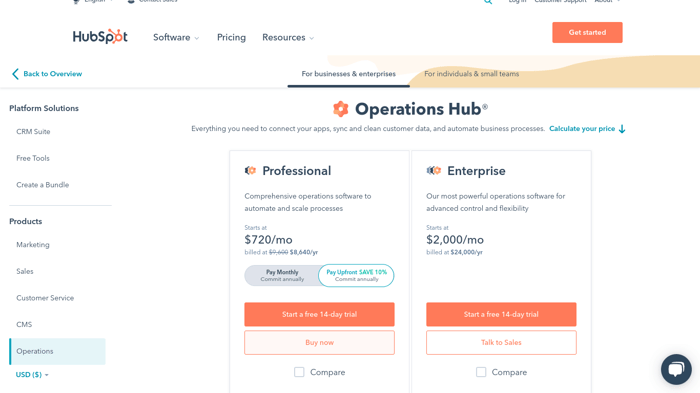700x393 pixels.
Task: Click the $2,000/mo price text
Action: click(455, 240)
